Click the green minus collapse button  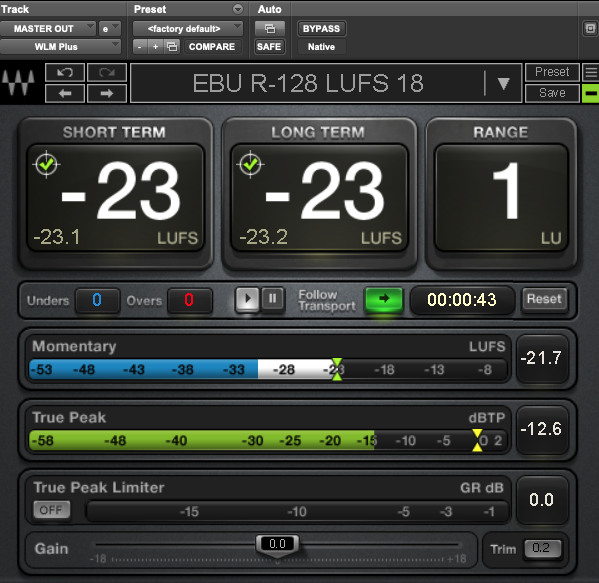tap(590, 93)
